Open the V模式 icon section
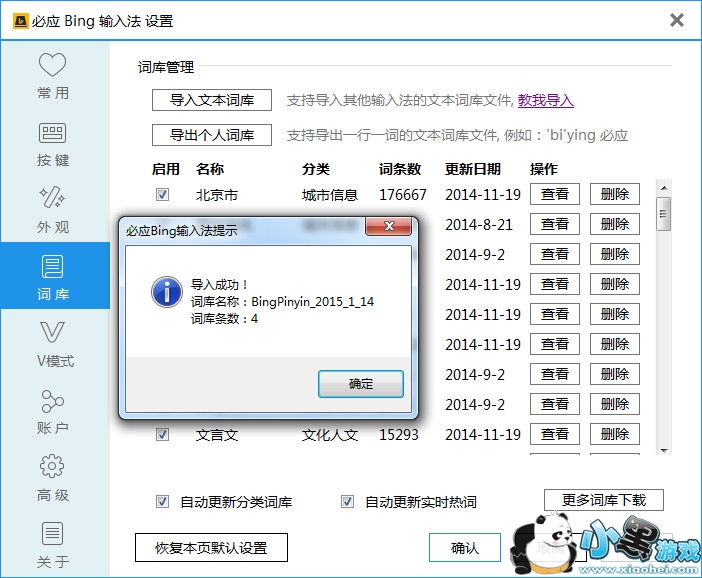The width and height of the screenshot is (702, 578). pos(52,332)
